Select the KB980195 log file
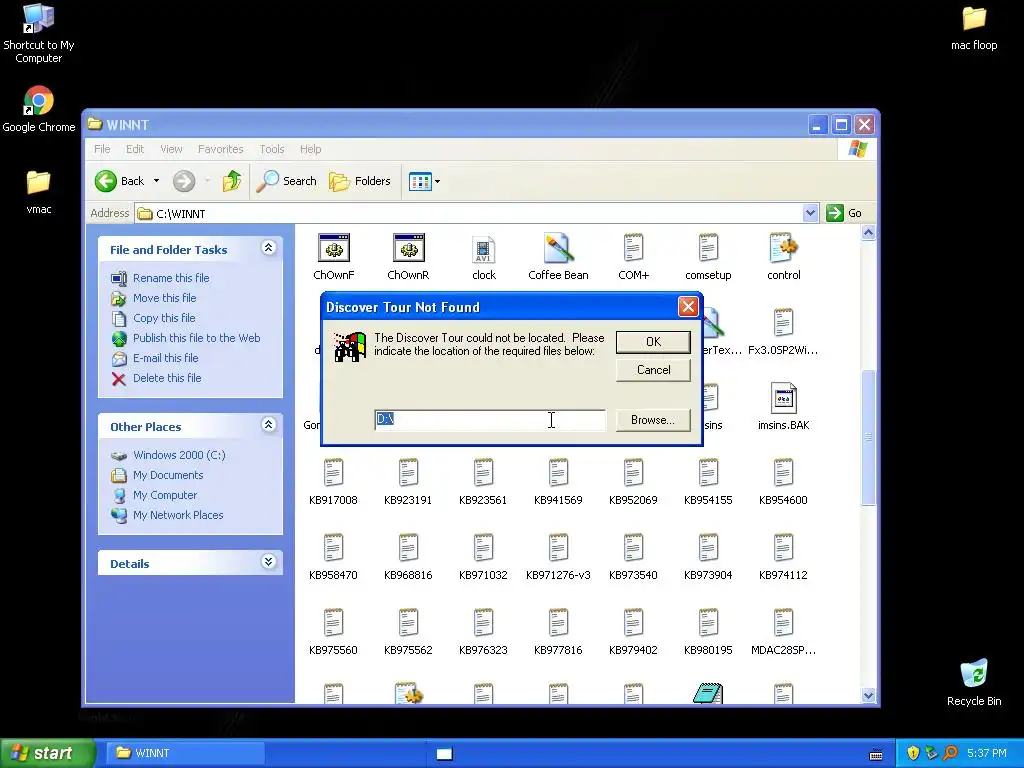1024x768 pixels. pos(708,624)
